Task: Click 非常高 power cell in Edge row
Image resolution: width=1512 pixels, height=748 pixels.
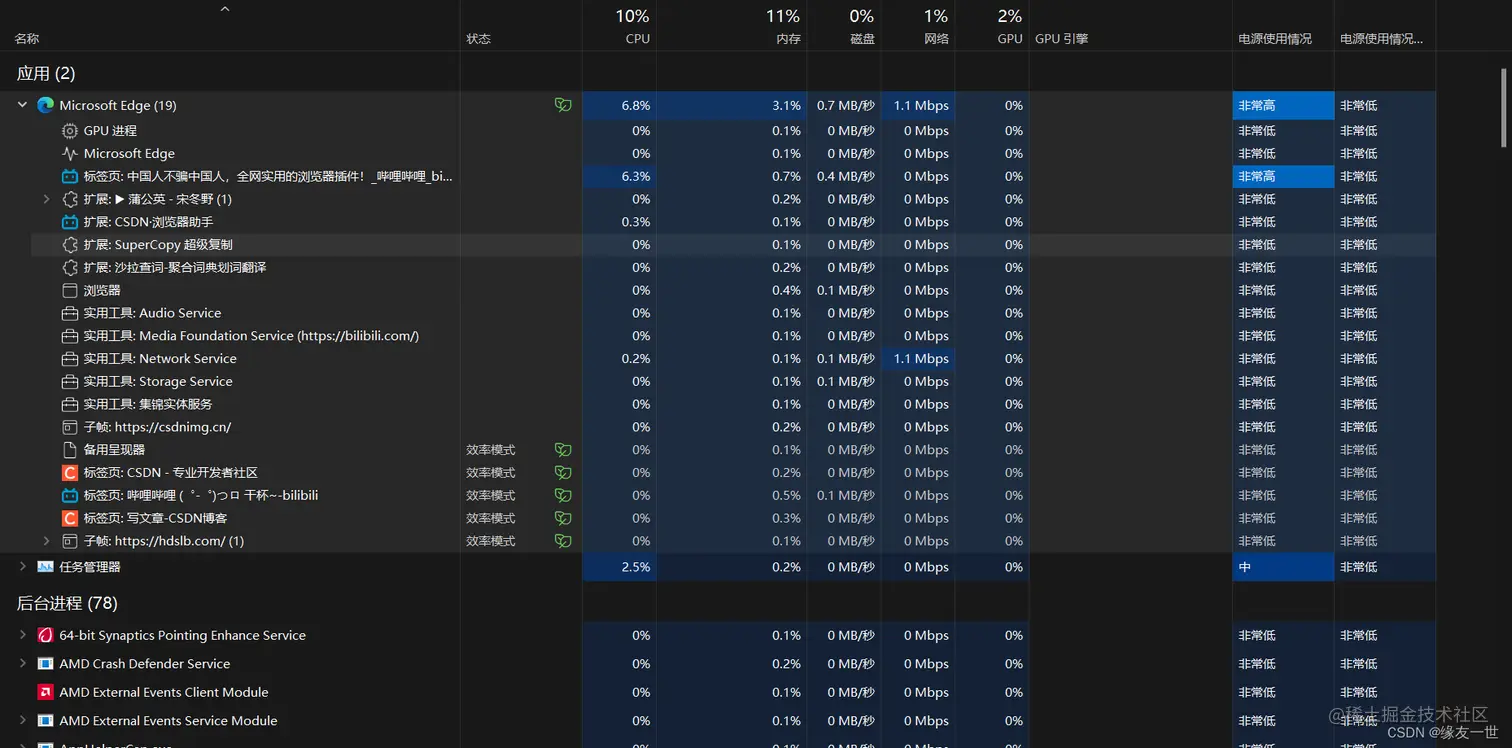Action: coord(1283,105)
